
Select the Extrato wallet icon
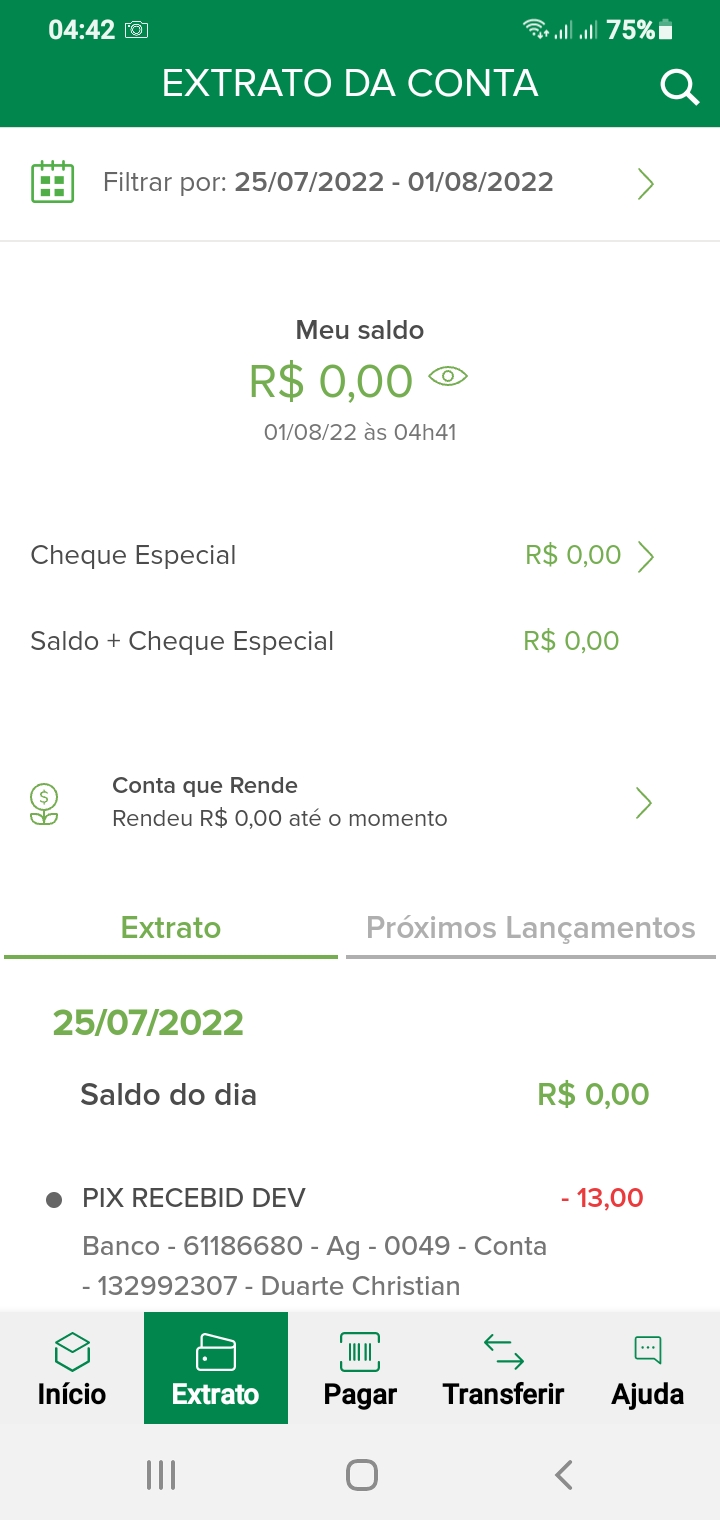[216, 1352]
